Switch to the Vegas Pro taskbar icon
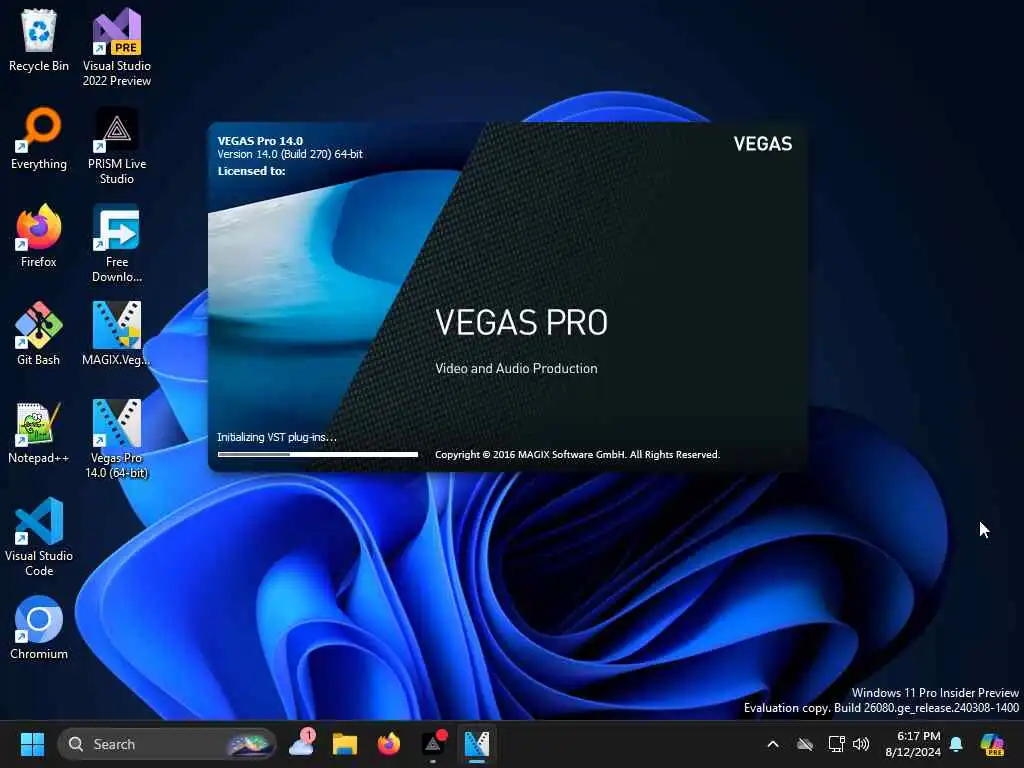 (x=477, y=744)
